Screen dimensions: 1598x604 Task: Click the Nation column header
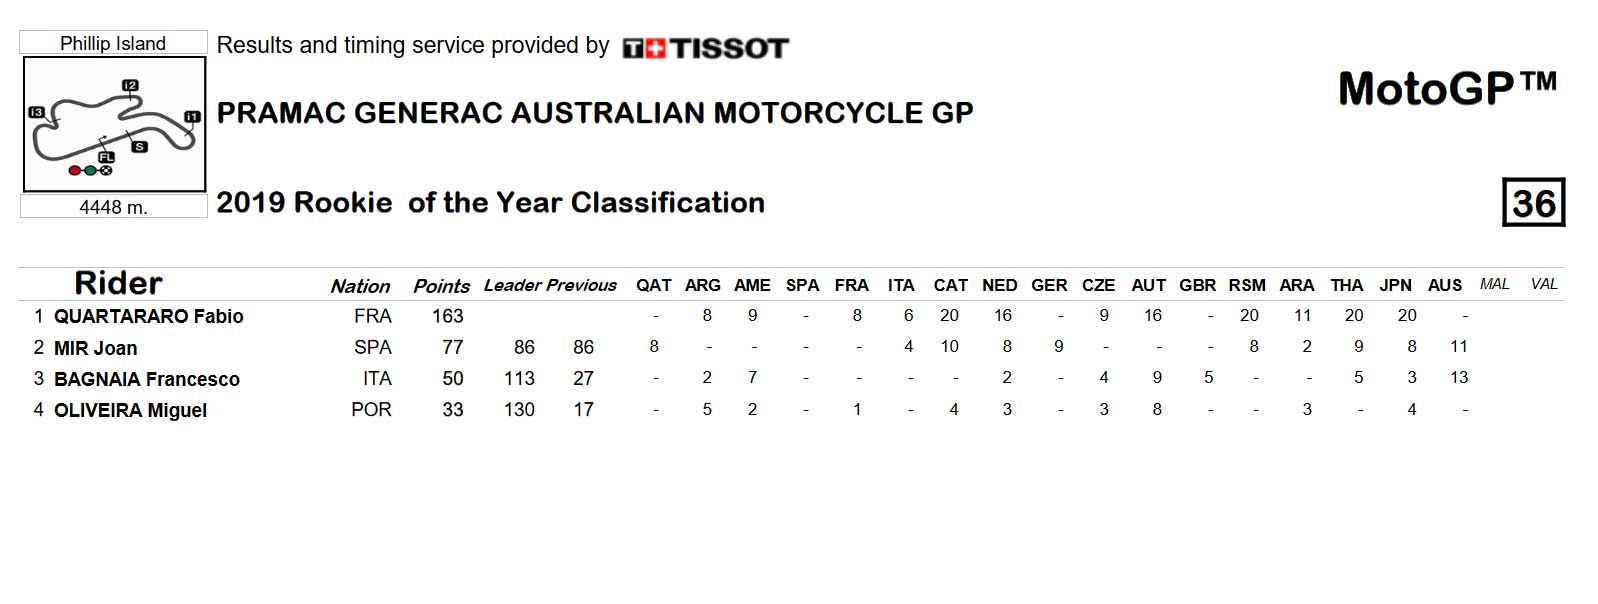[360, 286]
